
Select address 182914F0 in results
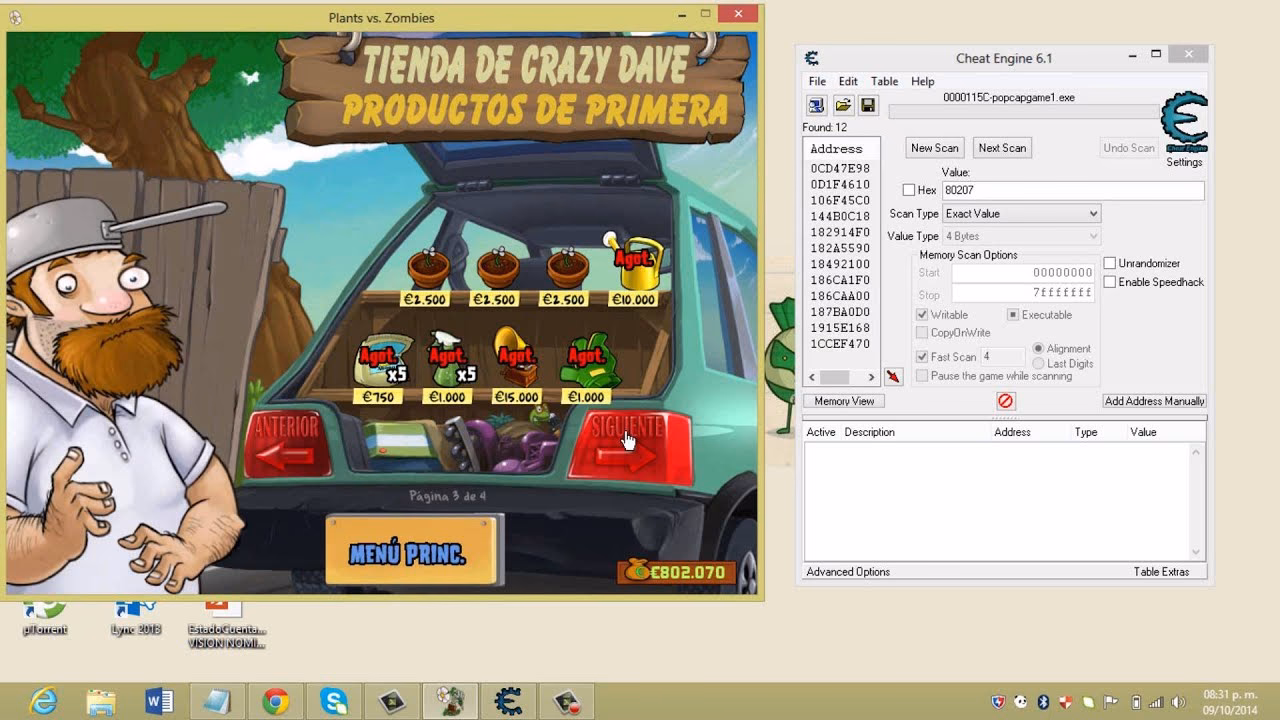(x=840, y=232)
